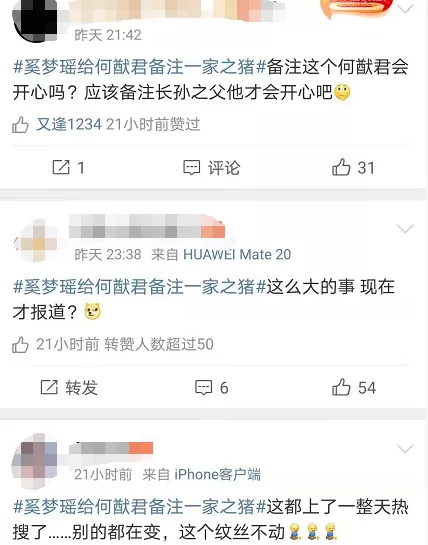Expand options chevron on first post
Viewport: 428px width, 545px height.
tap(405, 8)
